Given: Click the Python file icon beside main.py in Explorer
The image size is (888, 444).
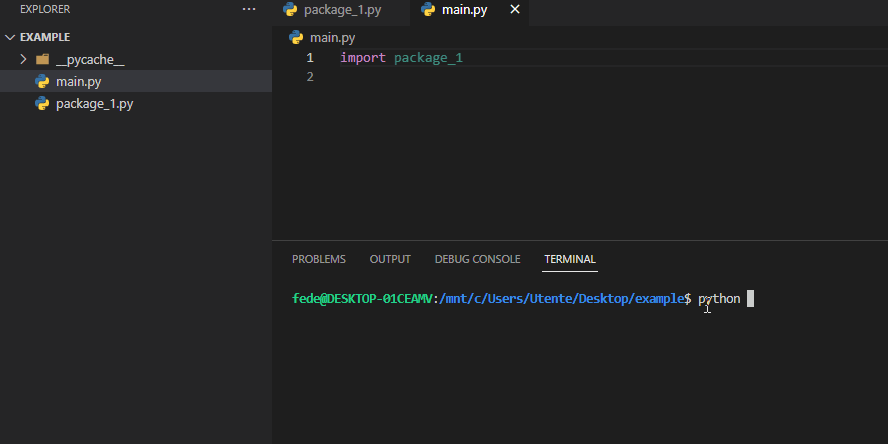Looking at the screenshot, I should tap(42, 82).
